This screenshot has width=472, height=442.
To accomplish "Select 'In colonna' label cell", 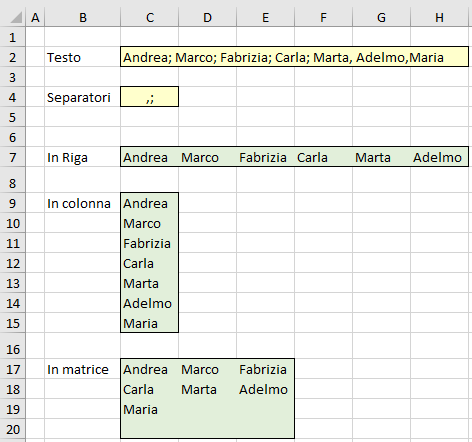I will [x=82, y=203].
